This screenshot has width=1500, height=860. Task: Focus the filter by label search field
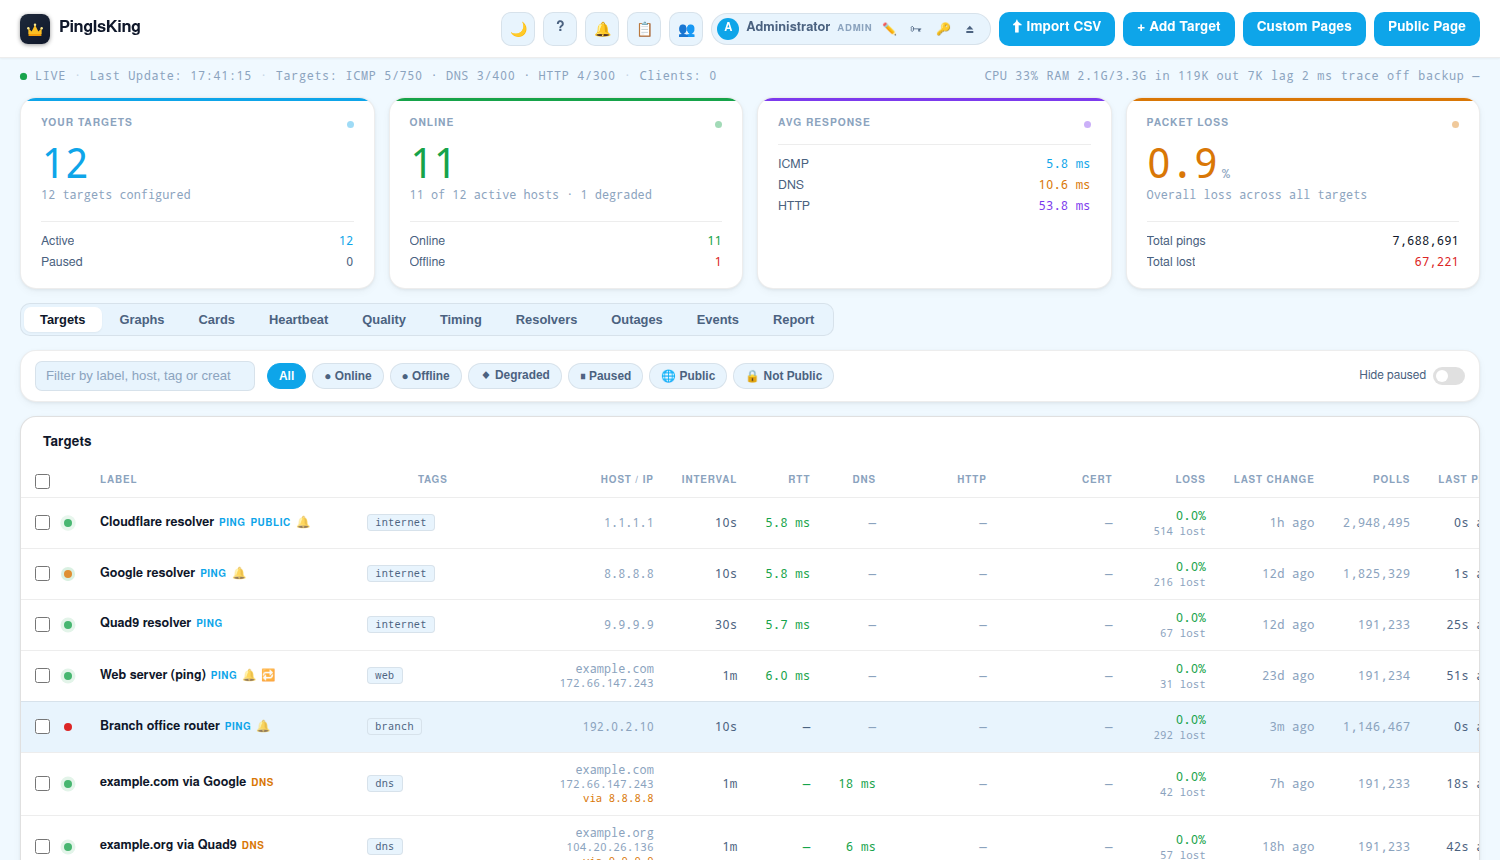pos(145,376)
